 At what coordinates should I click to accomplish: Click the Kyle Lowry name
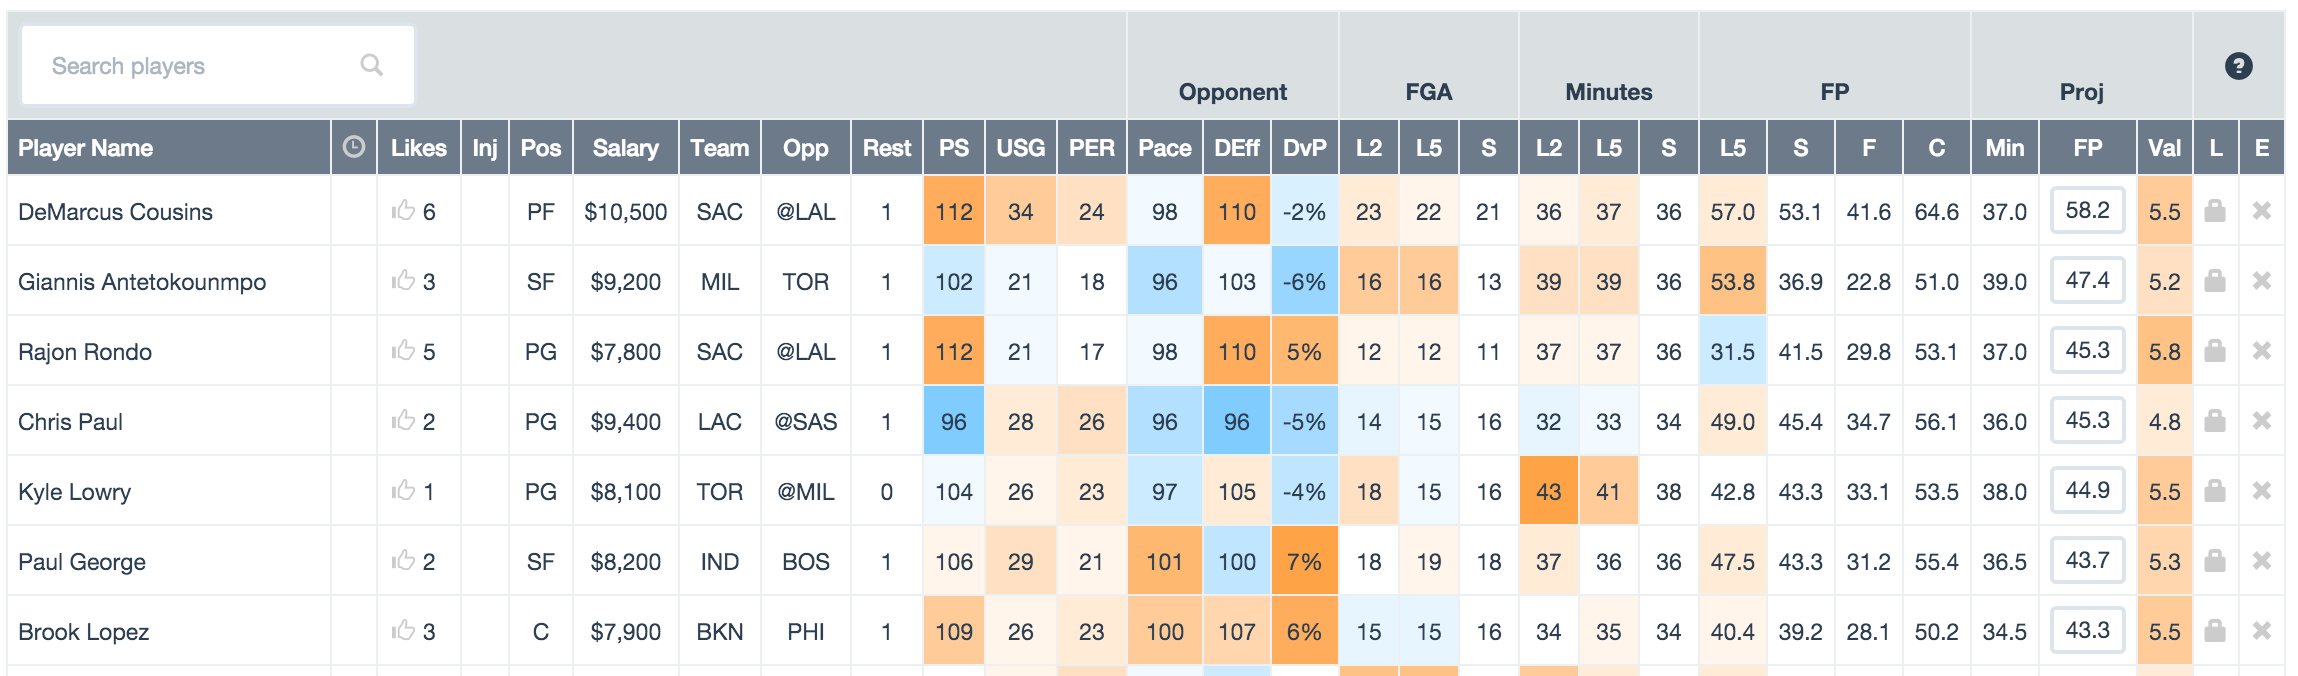click(75, 492)
